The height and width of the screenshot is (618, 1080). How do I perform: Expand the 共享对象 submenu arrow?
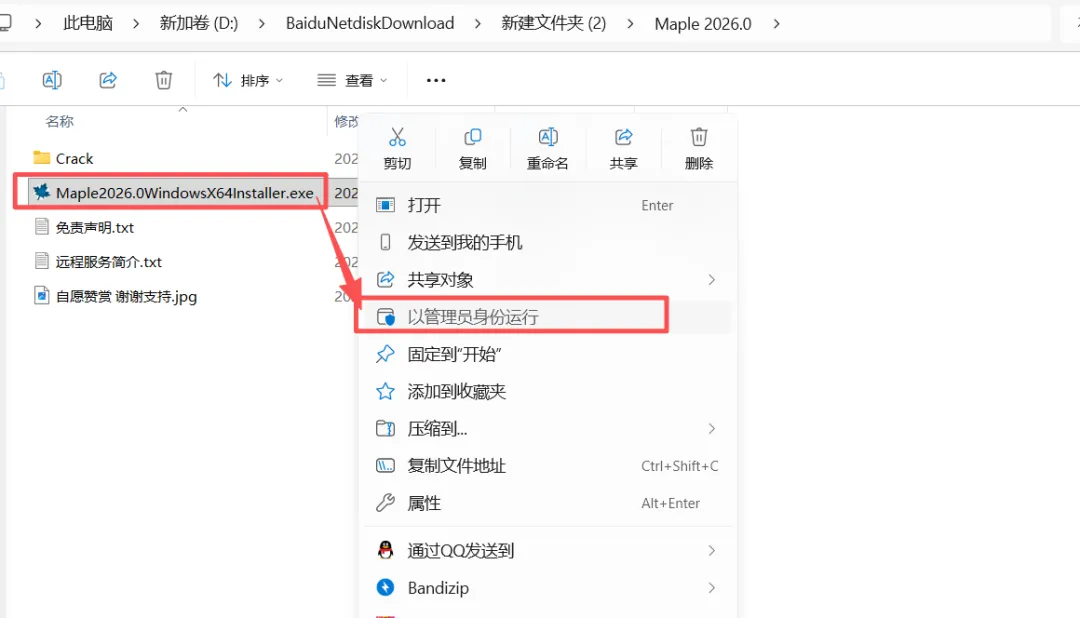click(712, 280)
